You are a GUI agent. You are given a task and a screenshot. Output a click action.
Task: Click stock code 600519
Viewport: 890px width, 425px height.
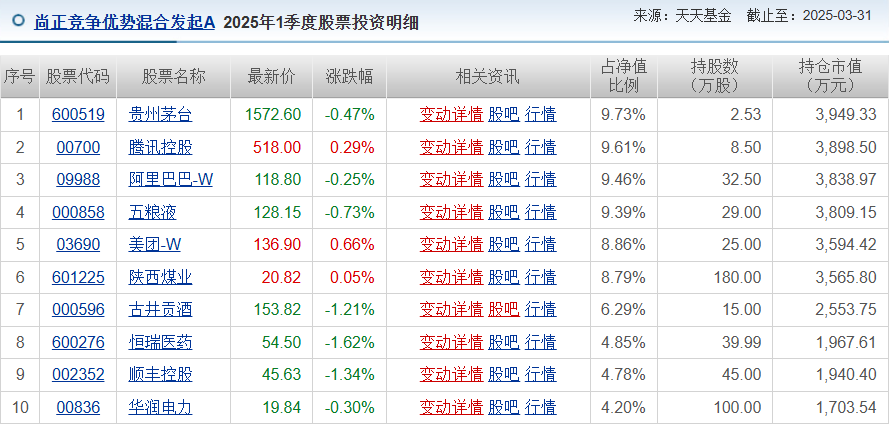point(78,115)
